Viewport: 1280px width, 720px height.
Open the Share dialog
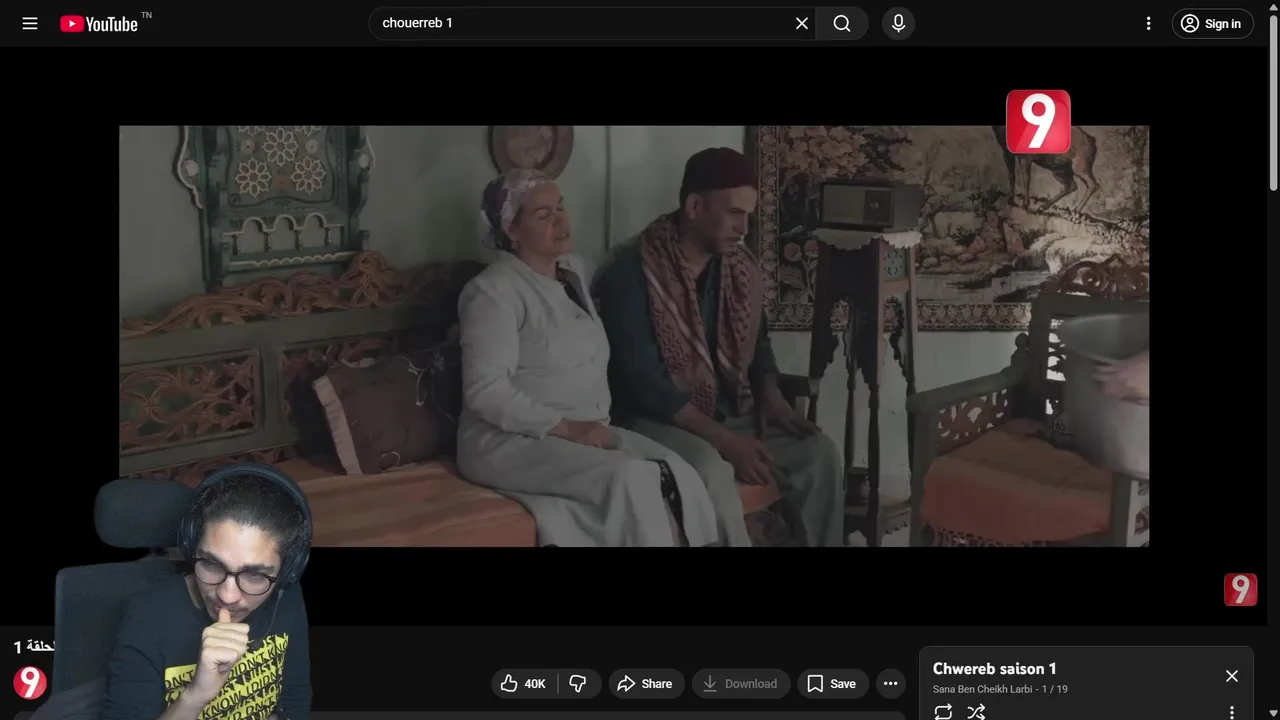646,684
